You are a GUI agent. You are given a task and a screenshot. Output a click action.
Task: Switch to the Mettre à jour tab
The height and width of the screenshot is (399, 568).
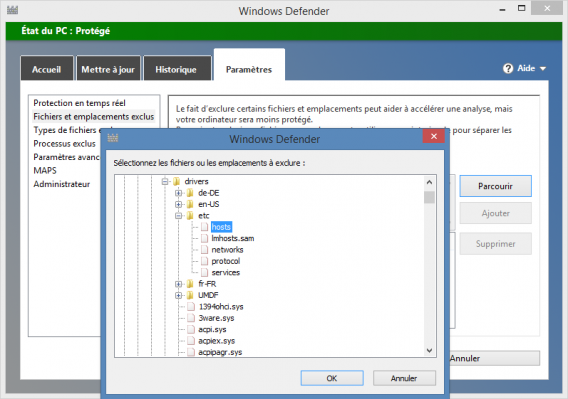click(108, 68)
